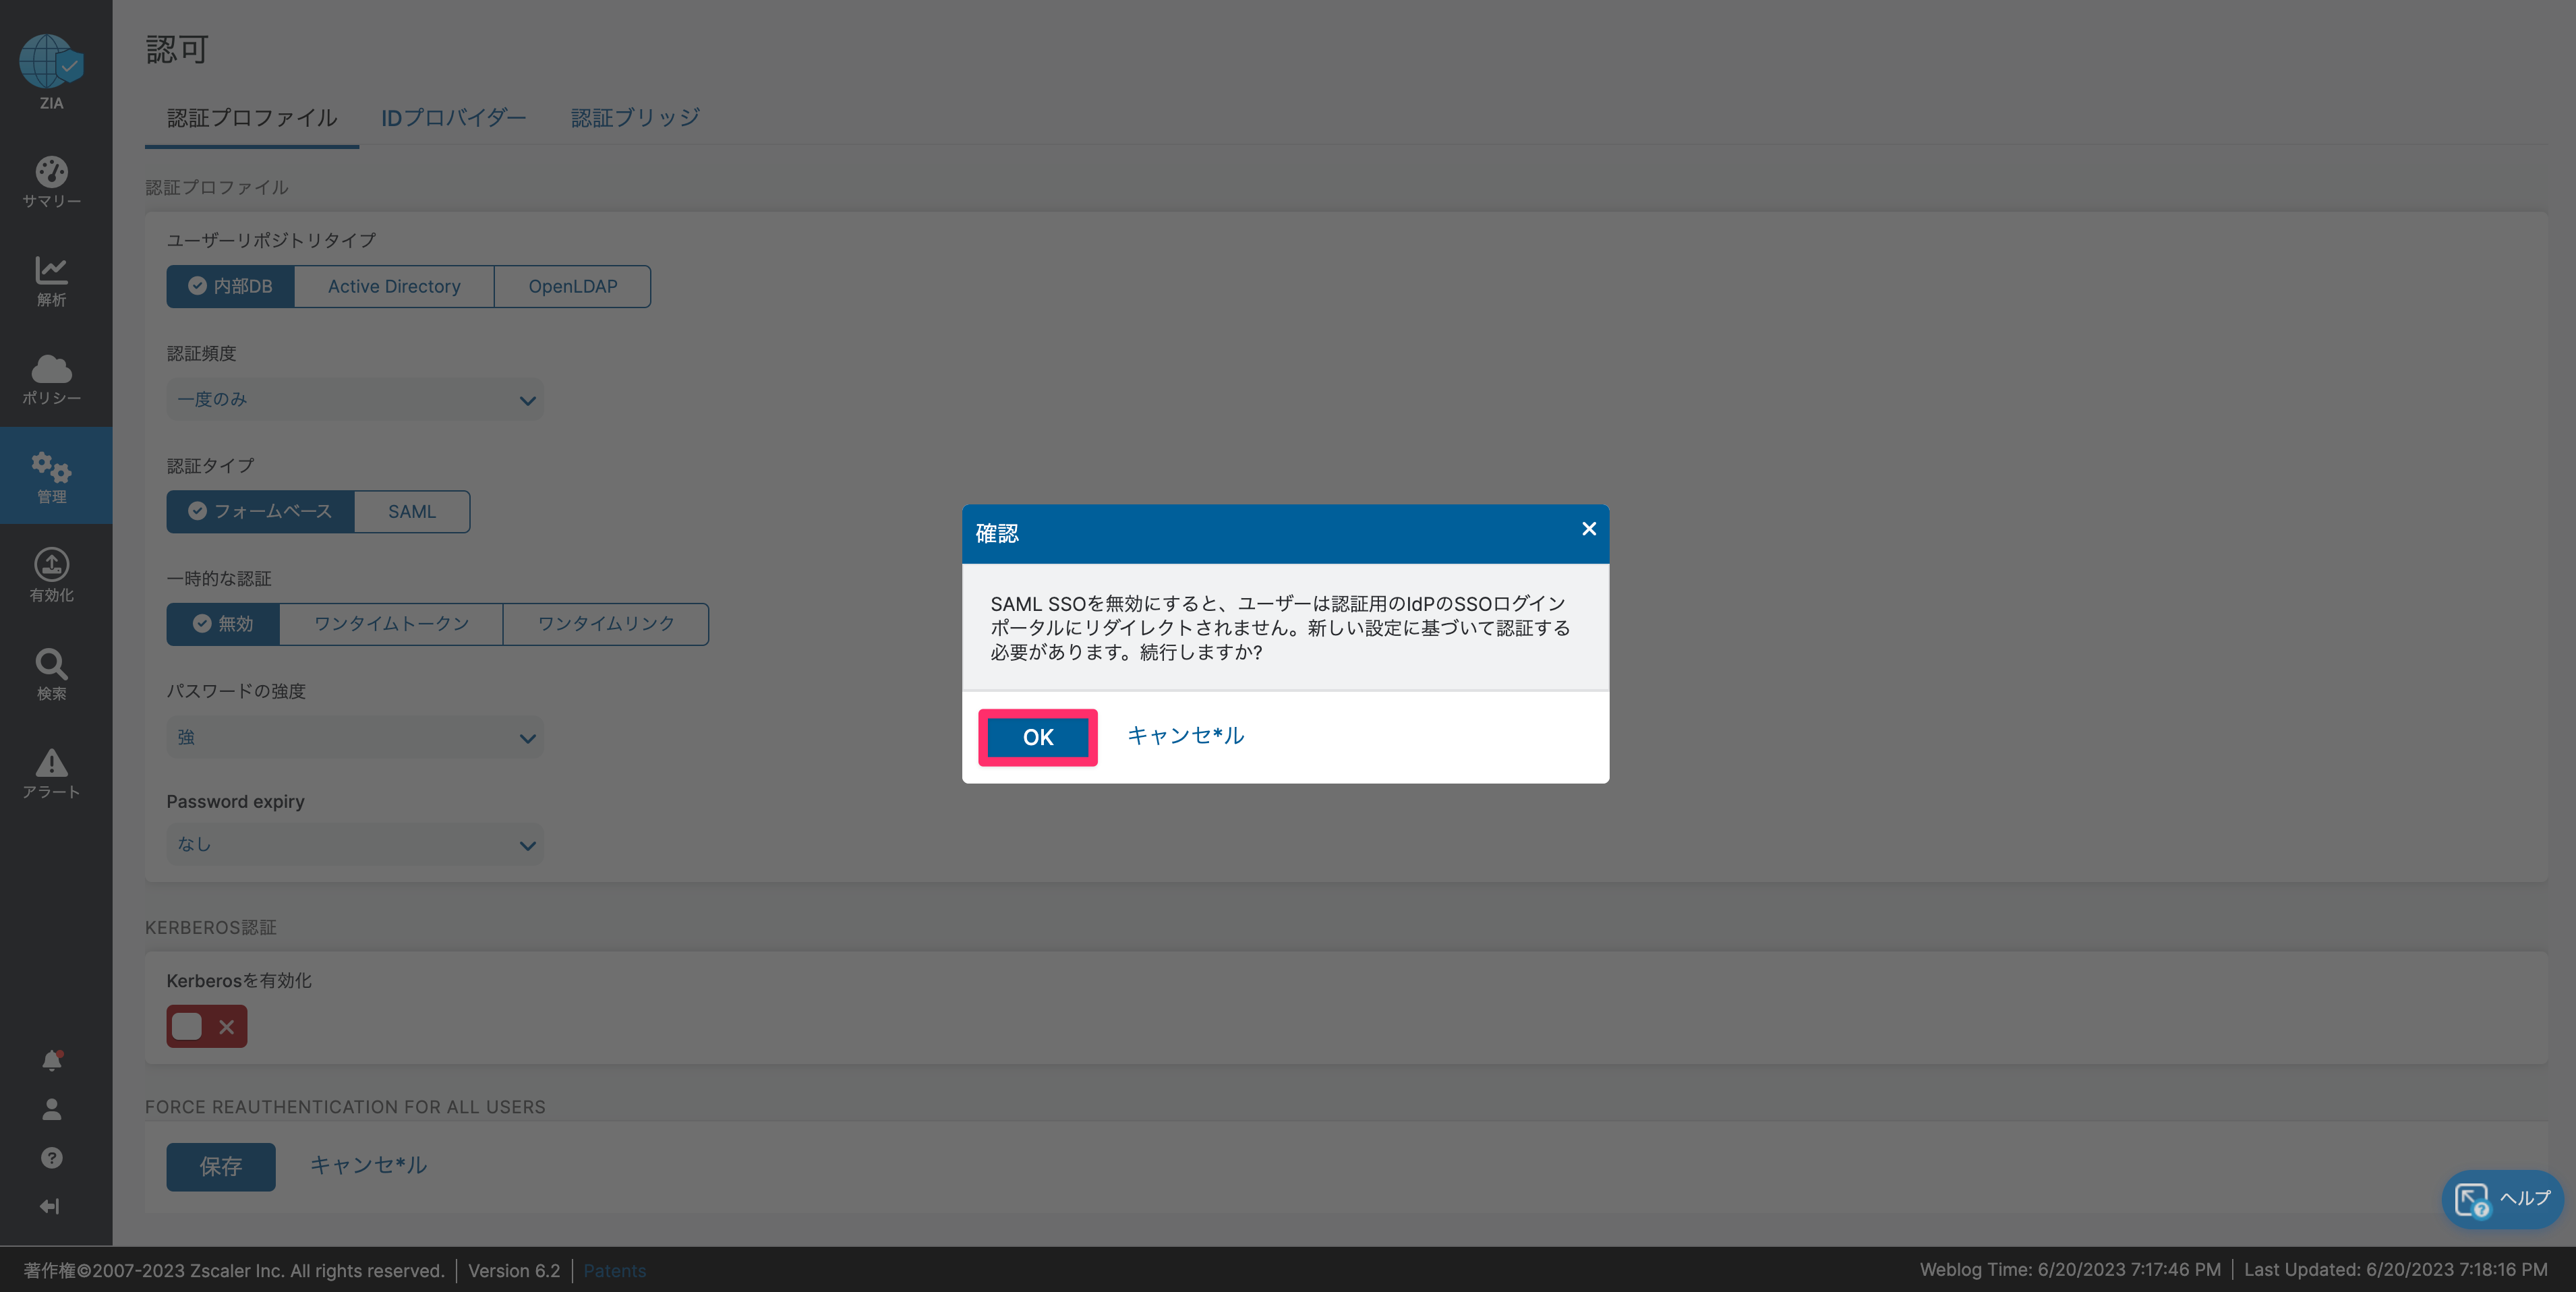Click the Last Updated footer entry
This screenshot has width=2576, height=1292.
pyautogui.click(x=2395, y=1269)
